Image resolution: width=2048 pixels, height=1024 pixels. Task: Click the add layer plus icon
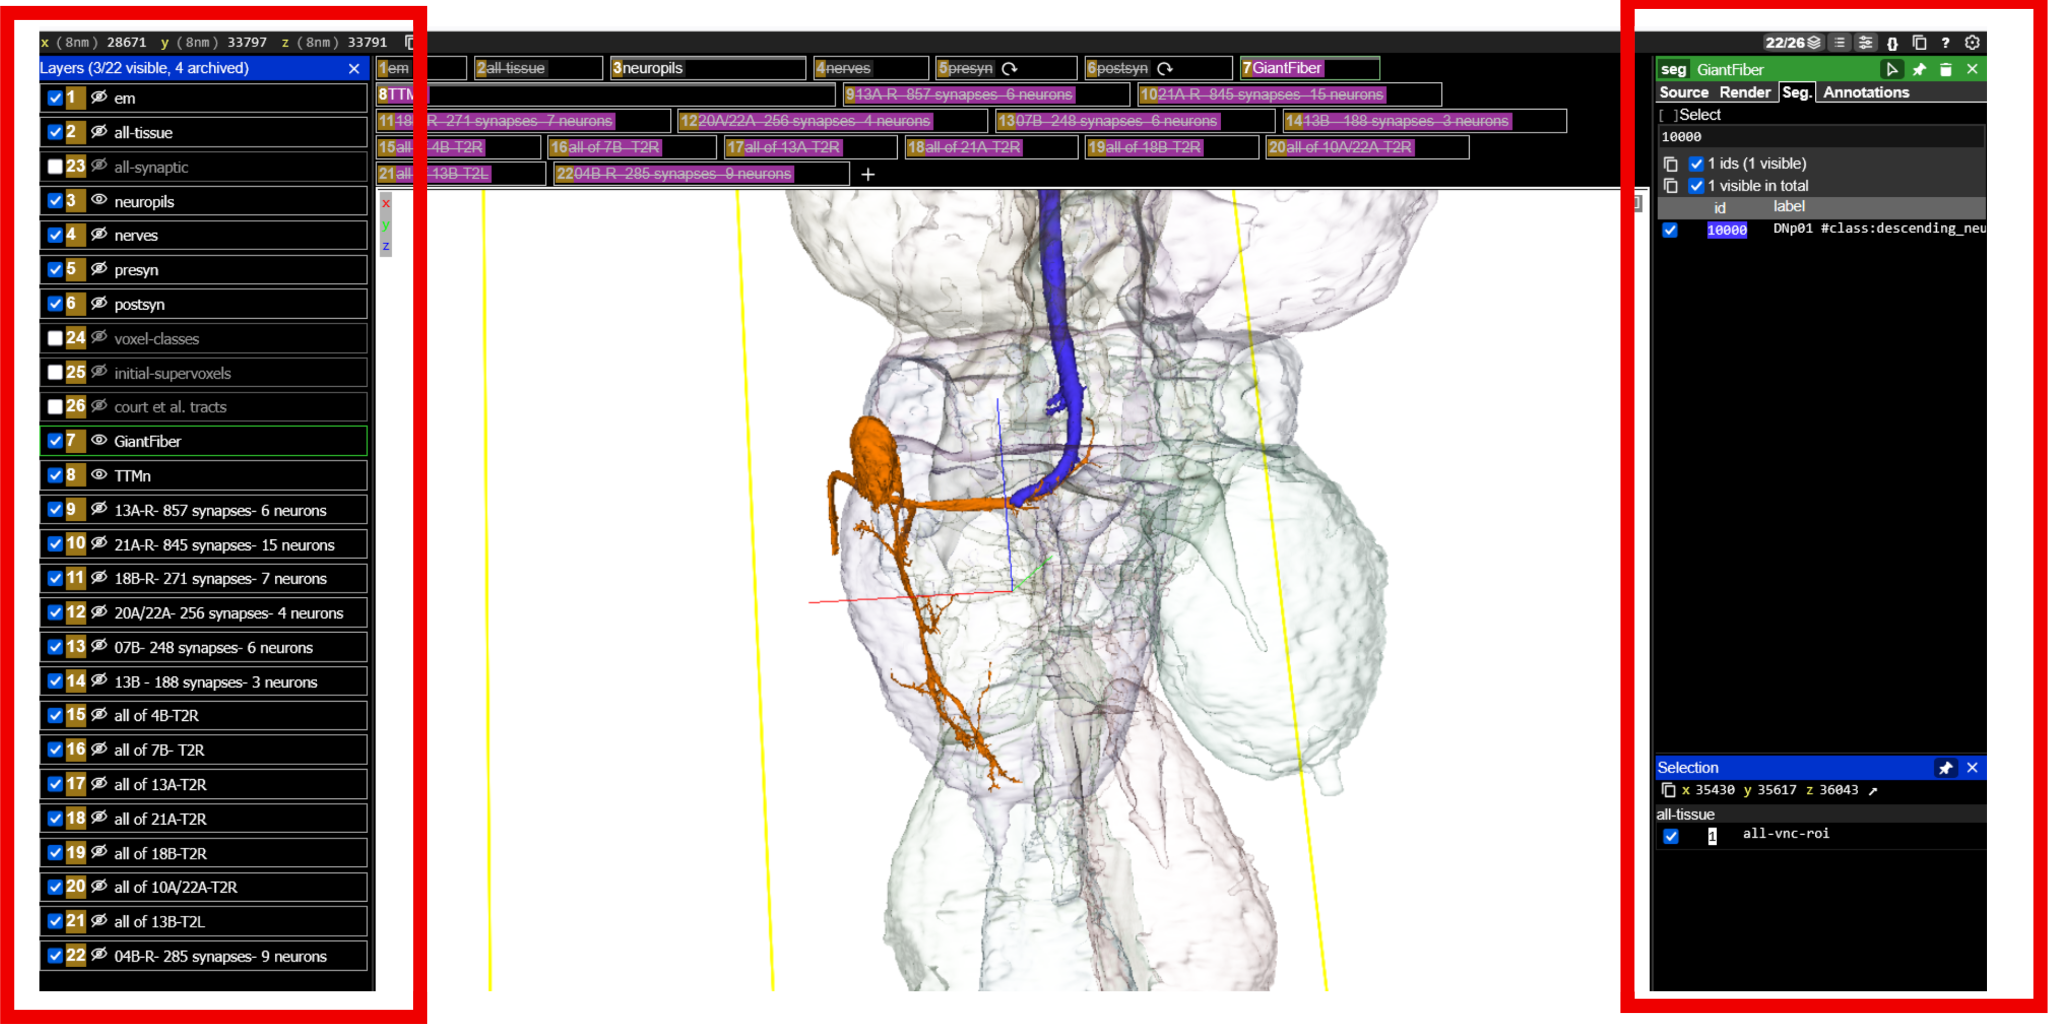868,174
